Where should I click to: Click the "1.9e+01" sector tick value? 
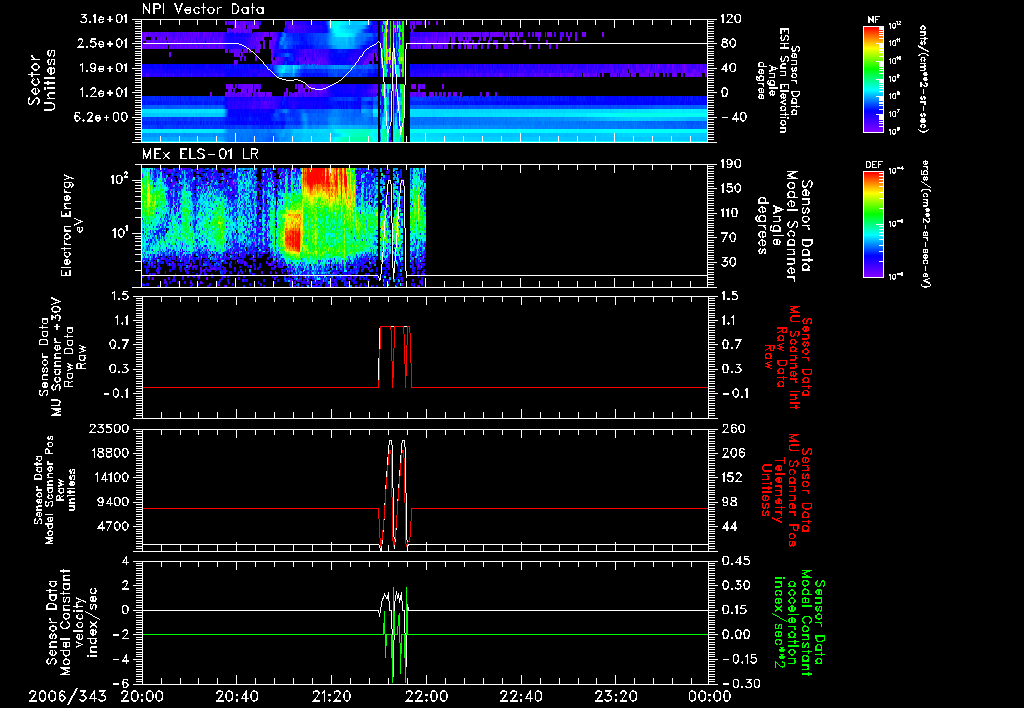click(x=103, y=68)
